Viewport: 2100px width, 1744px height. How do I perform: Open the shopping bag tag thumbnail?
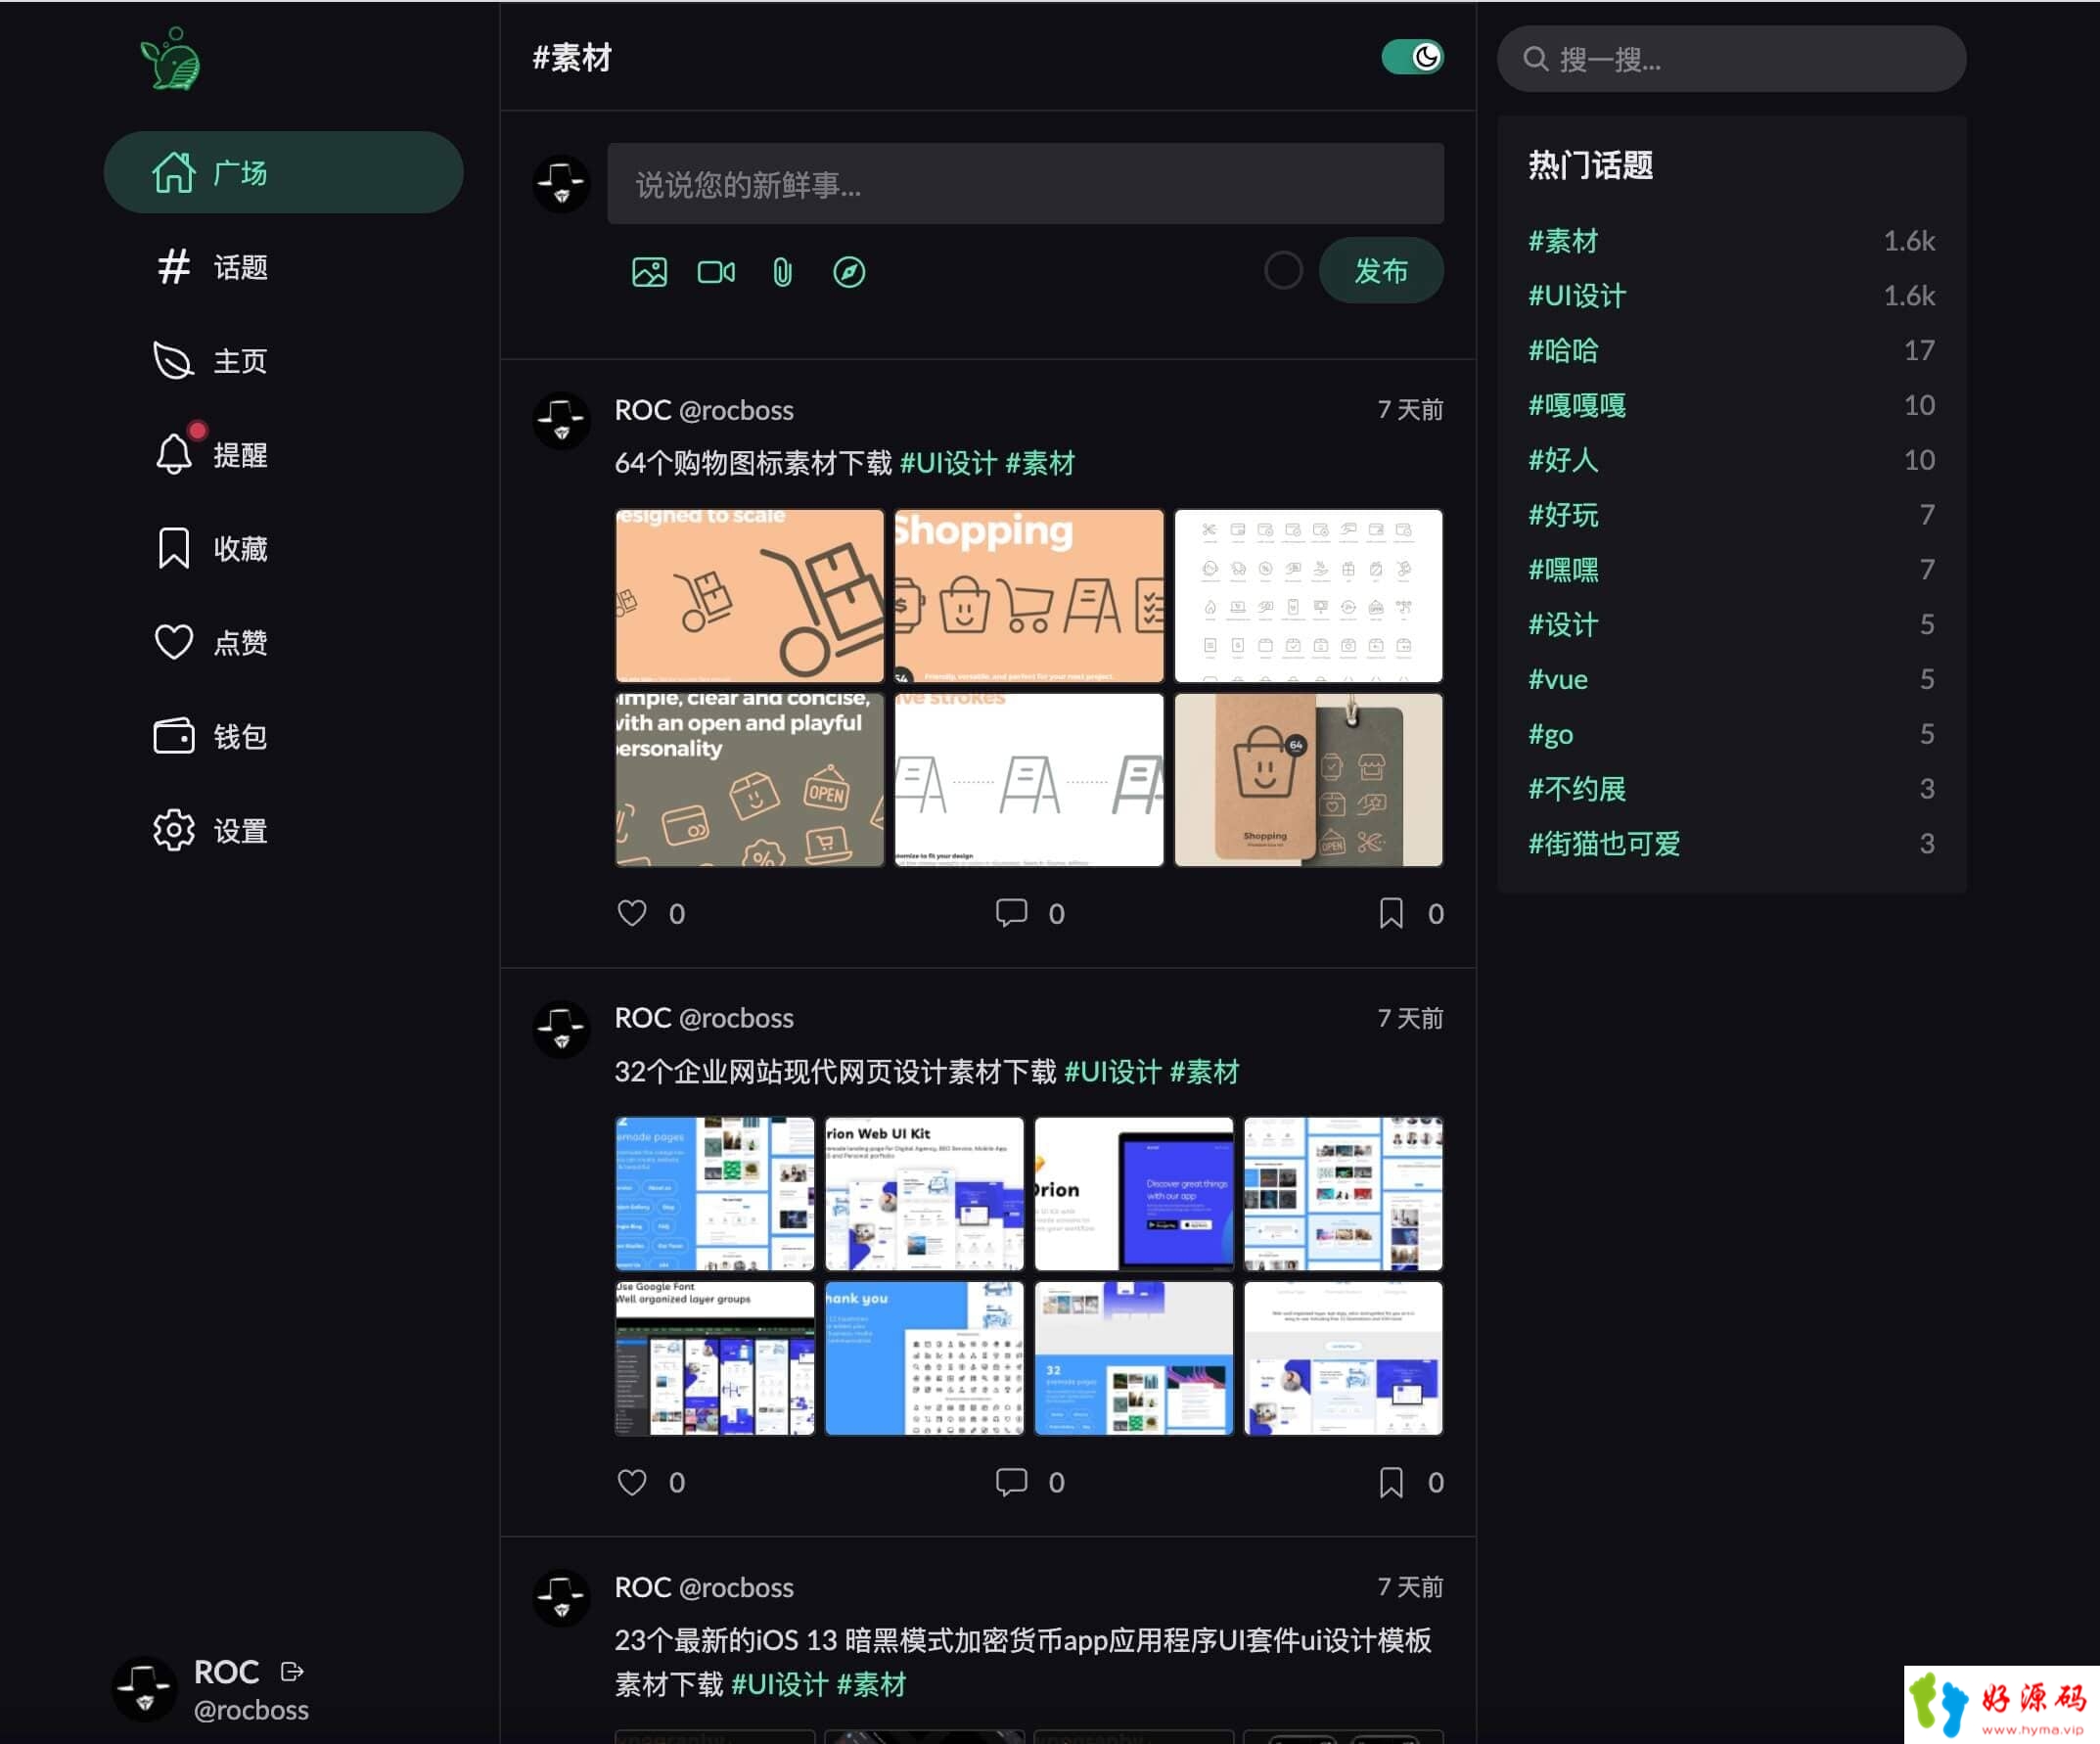tap(1308, 779)
